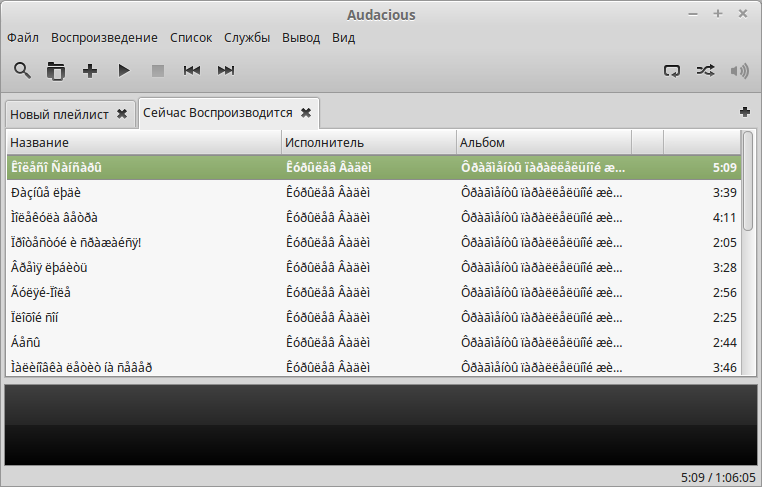Select the track lasting 2:25
762x487 pixels.
point(374,318)
